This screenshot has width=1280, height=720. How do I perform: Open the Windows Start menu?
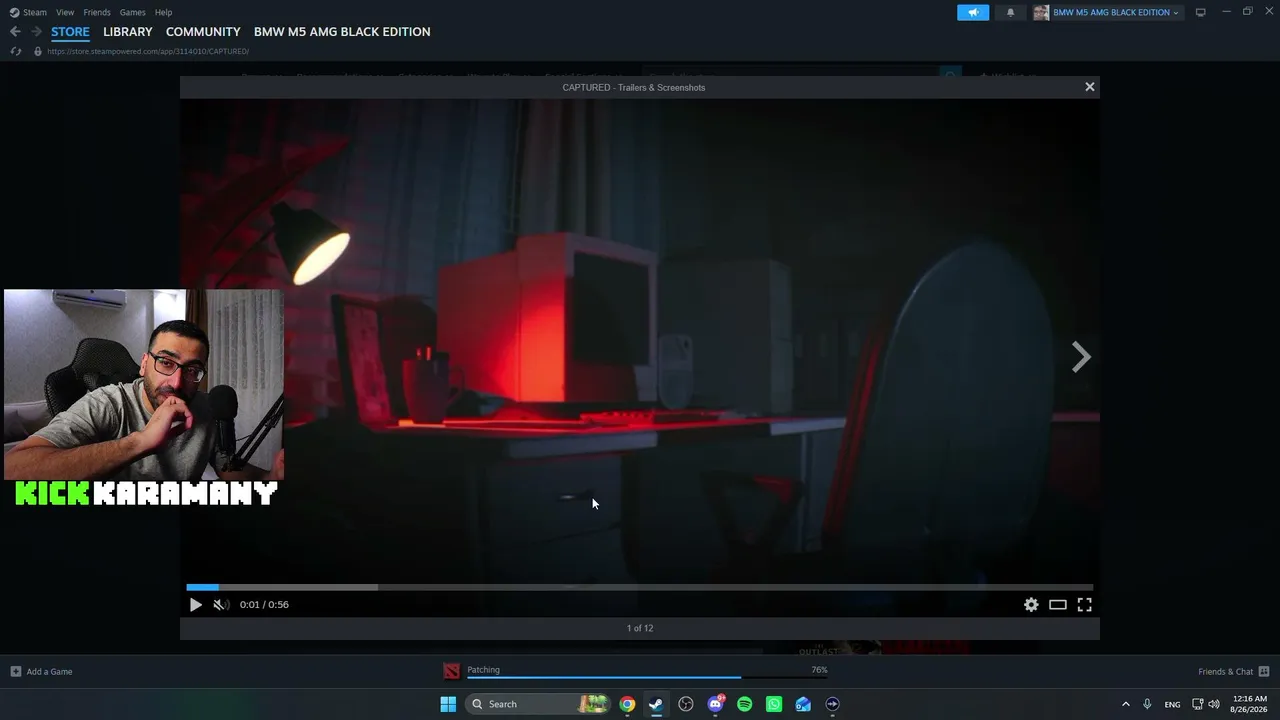(x=448, y=704)
